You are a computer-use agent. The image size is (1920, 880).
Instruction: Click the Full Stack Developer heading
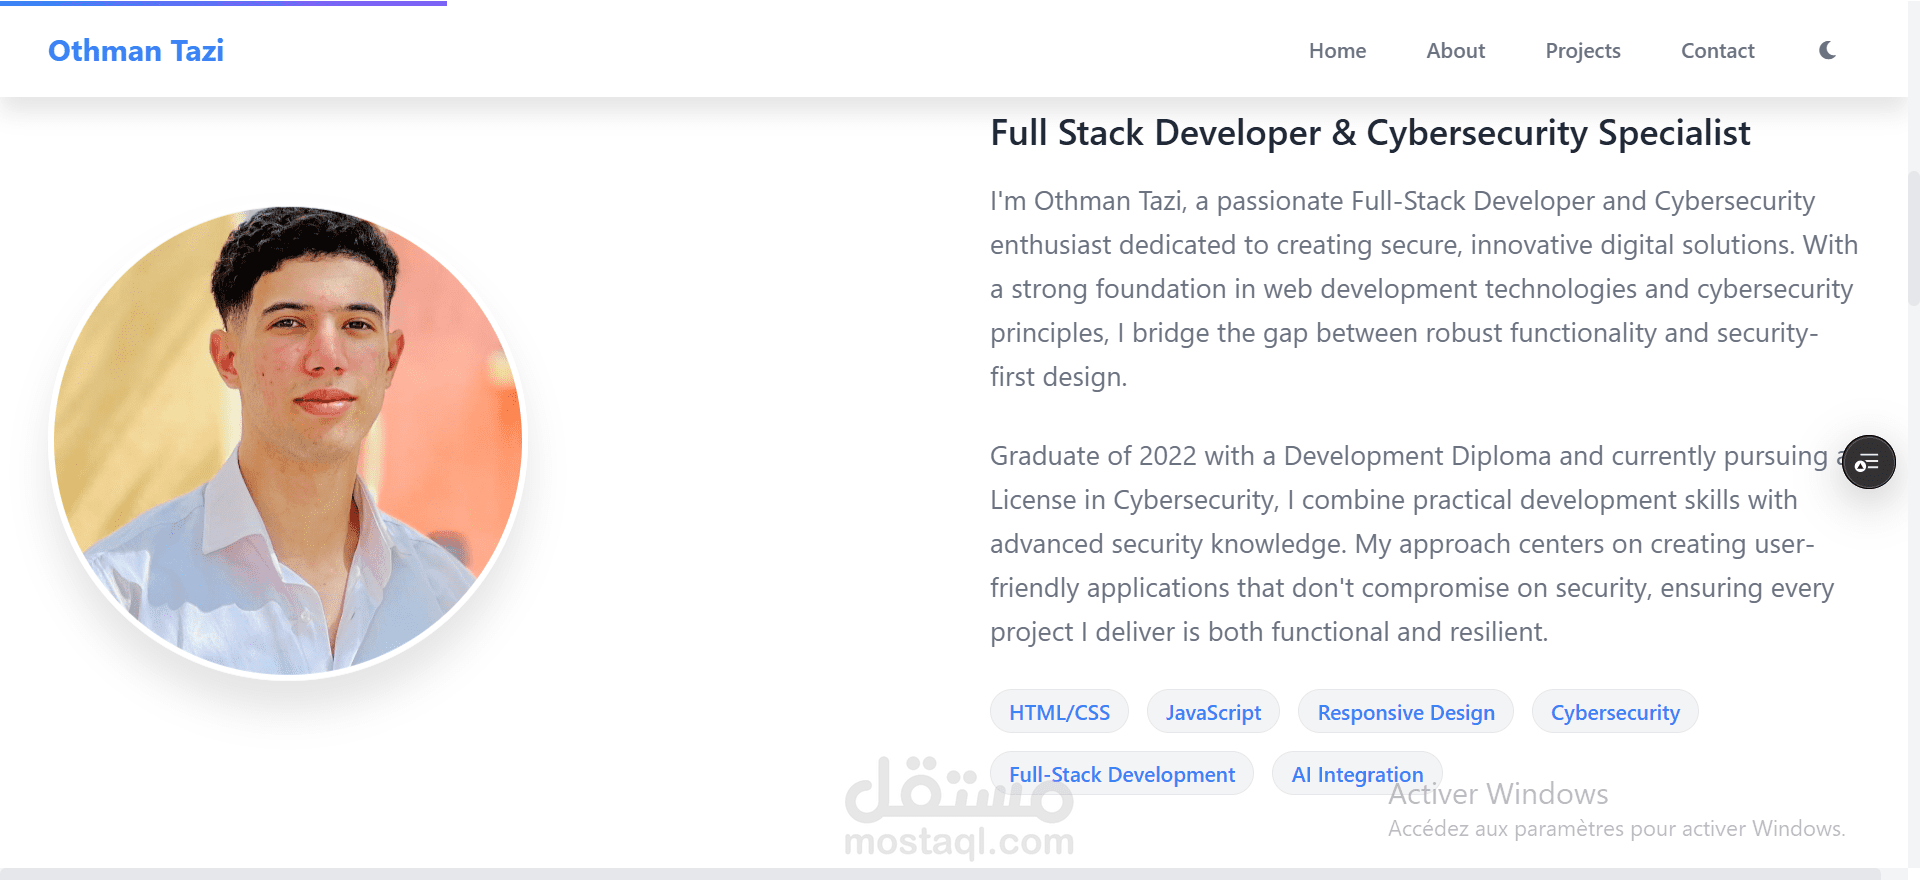(1369, 133)
